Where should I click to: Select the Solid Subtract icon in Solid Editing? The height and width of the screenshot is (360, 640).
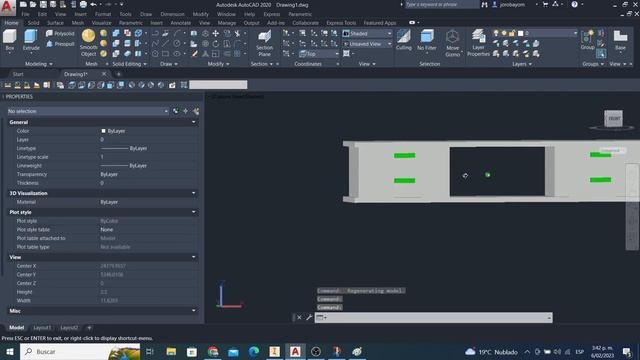coord(116,43)
